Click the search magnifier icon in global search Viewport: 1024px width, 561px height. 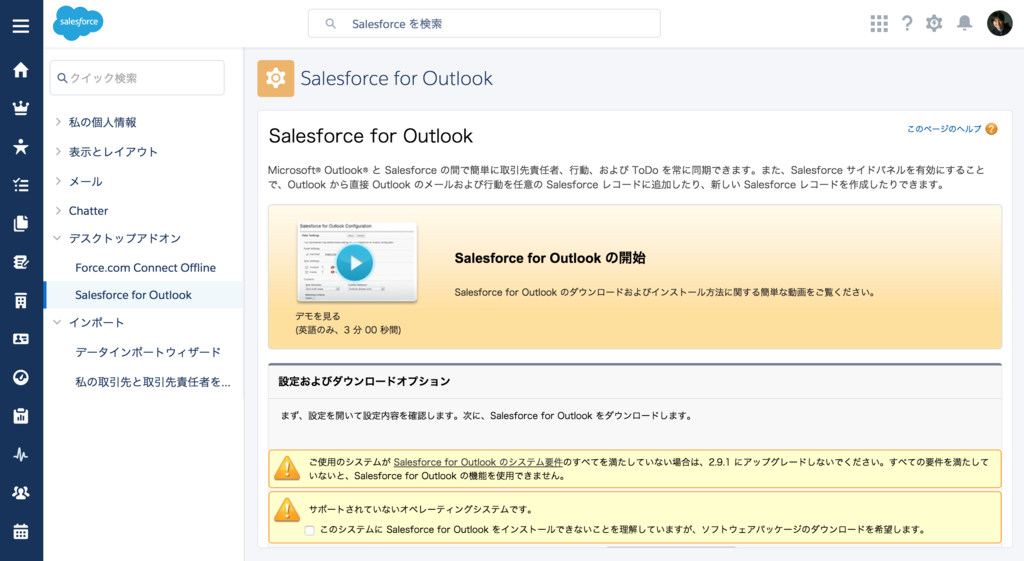pos(331,24)
